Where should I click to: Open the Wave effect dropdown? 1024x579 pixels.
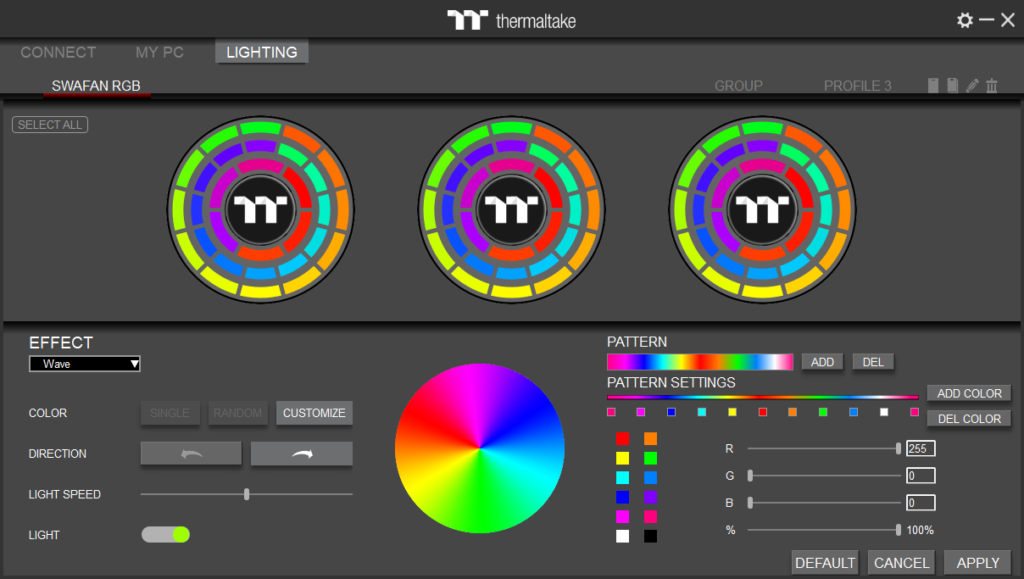[x=85, y=364]
